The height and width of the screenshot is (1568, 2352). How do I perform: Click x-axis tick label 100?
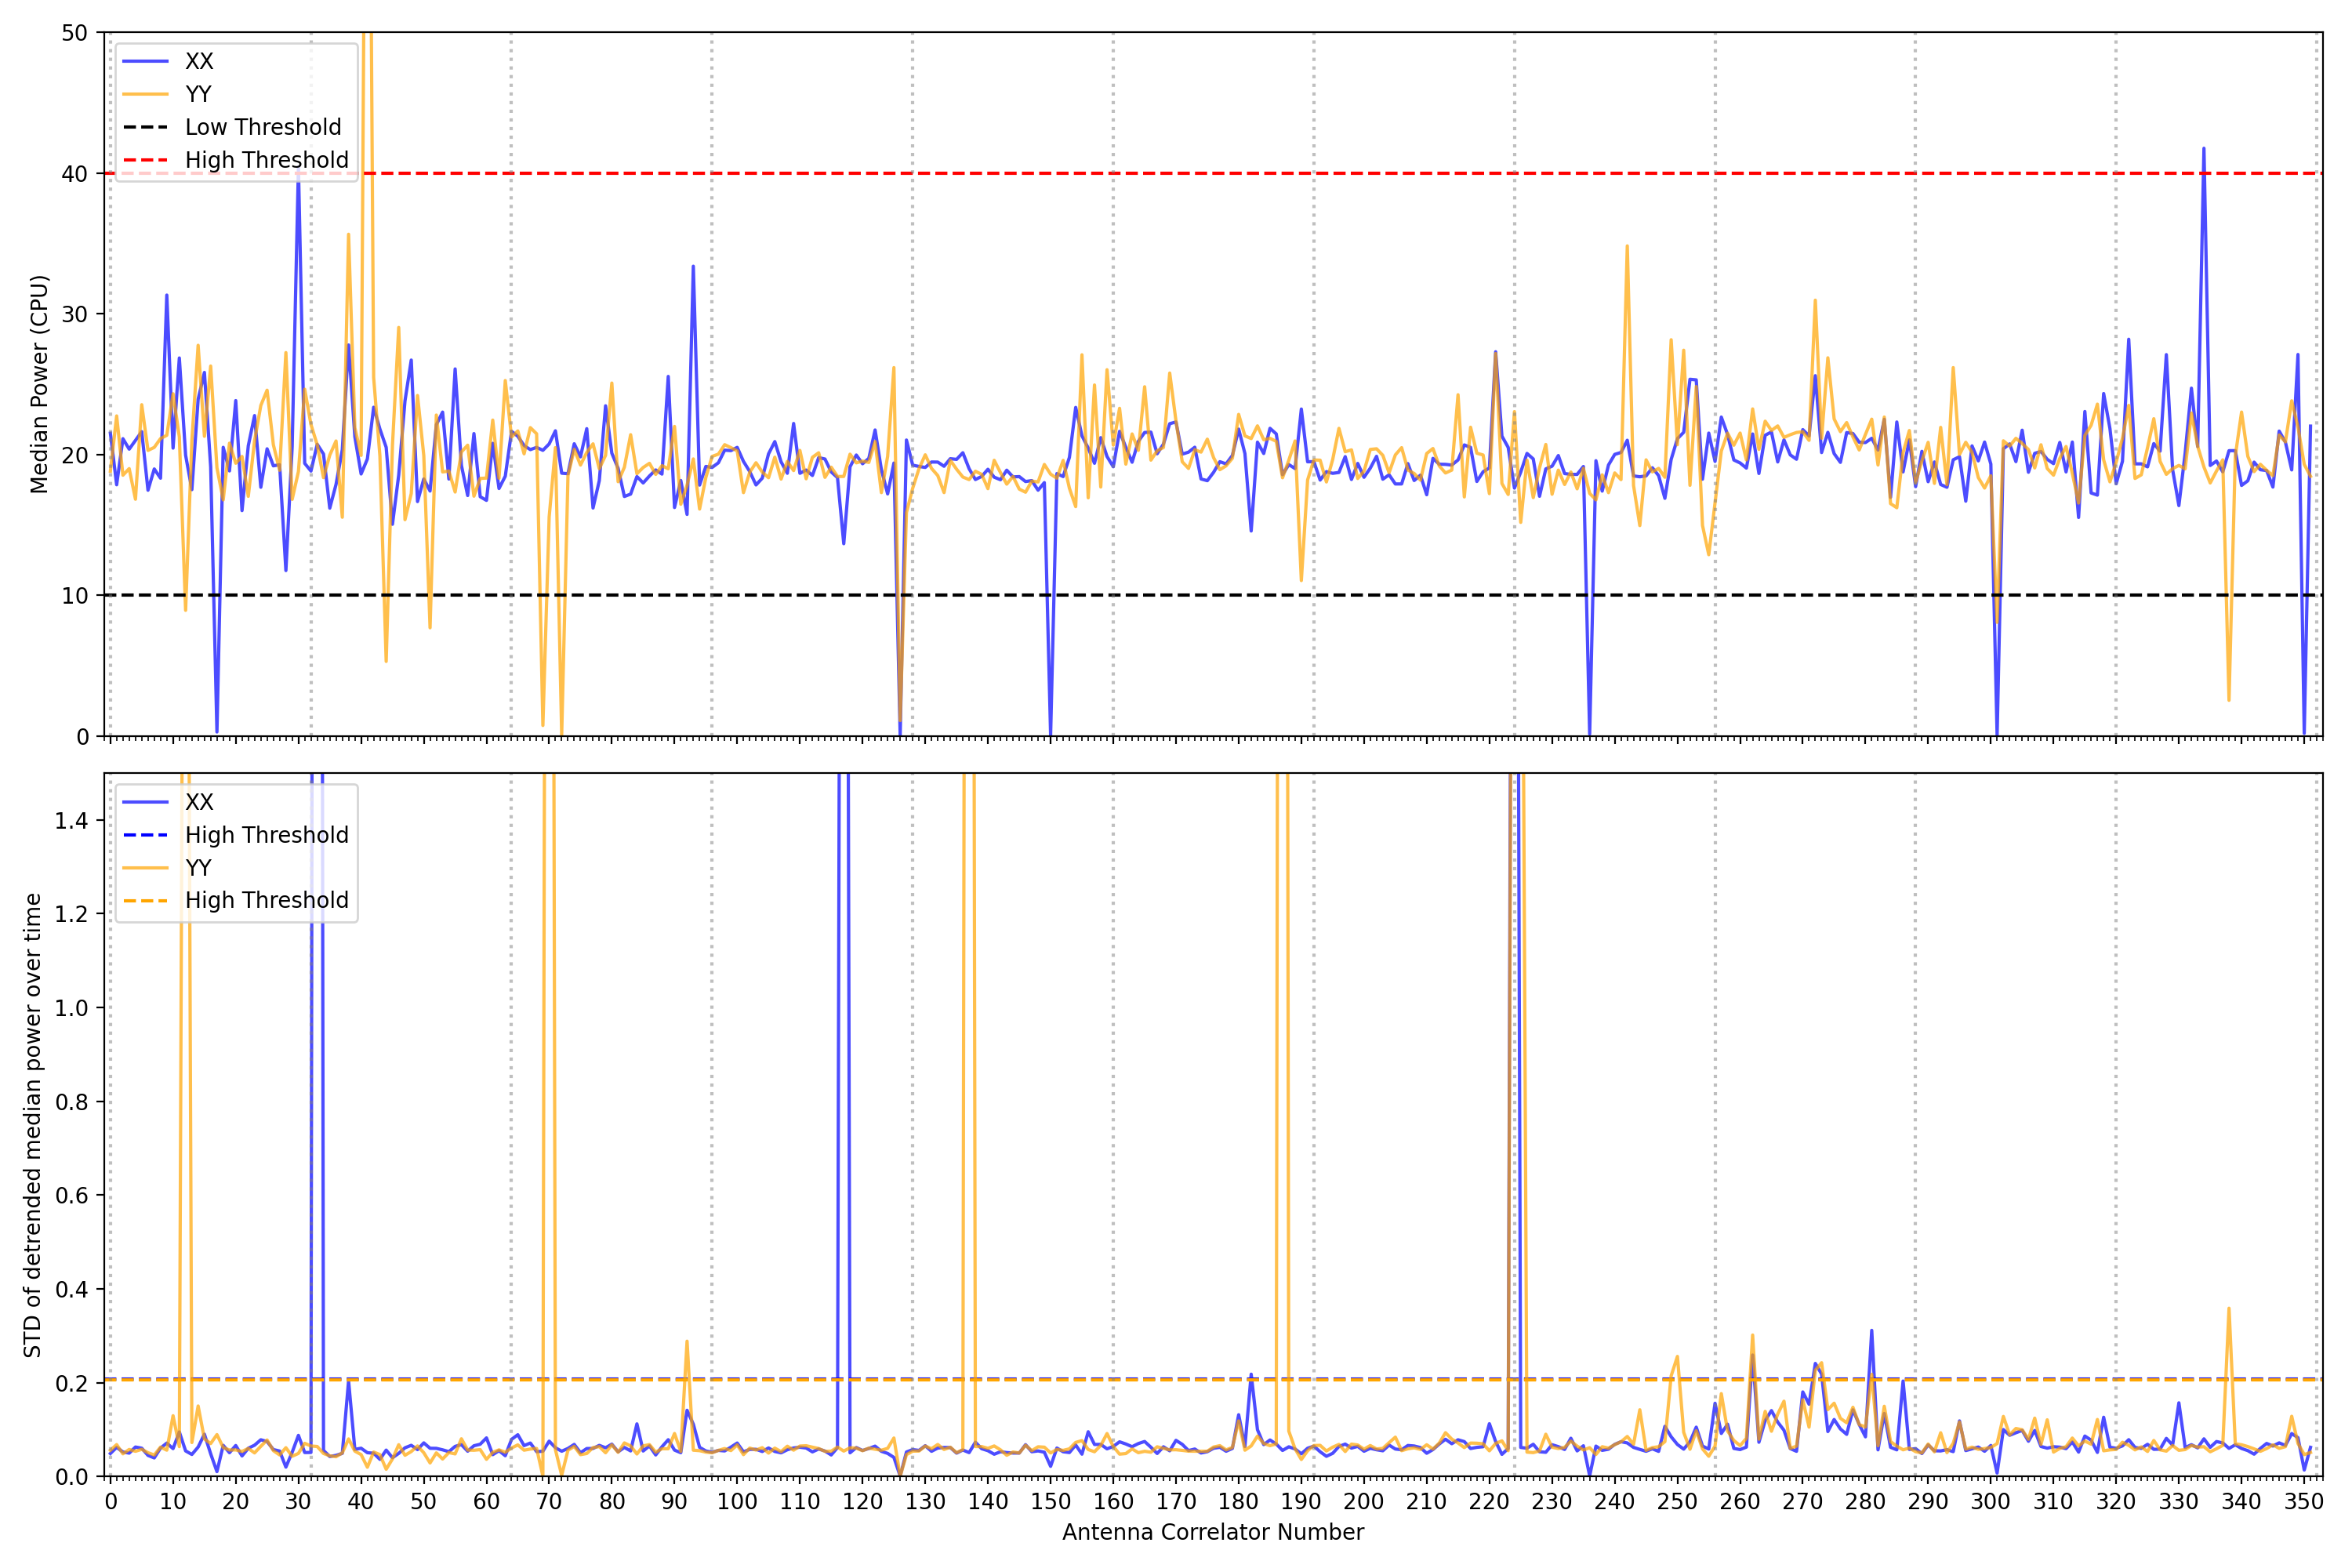[737, 1501]
